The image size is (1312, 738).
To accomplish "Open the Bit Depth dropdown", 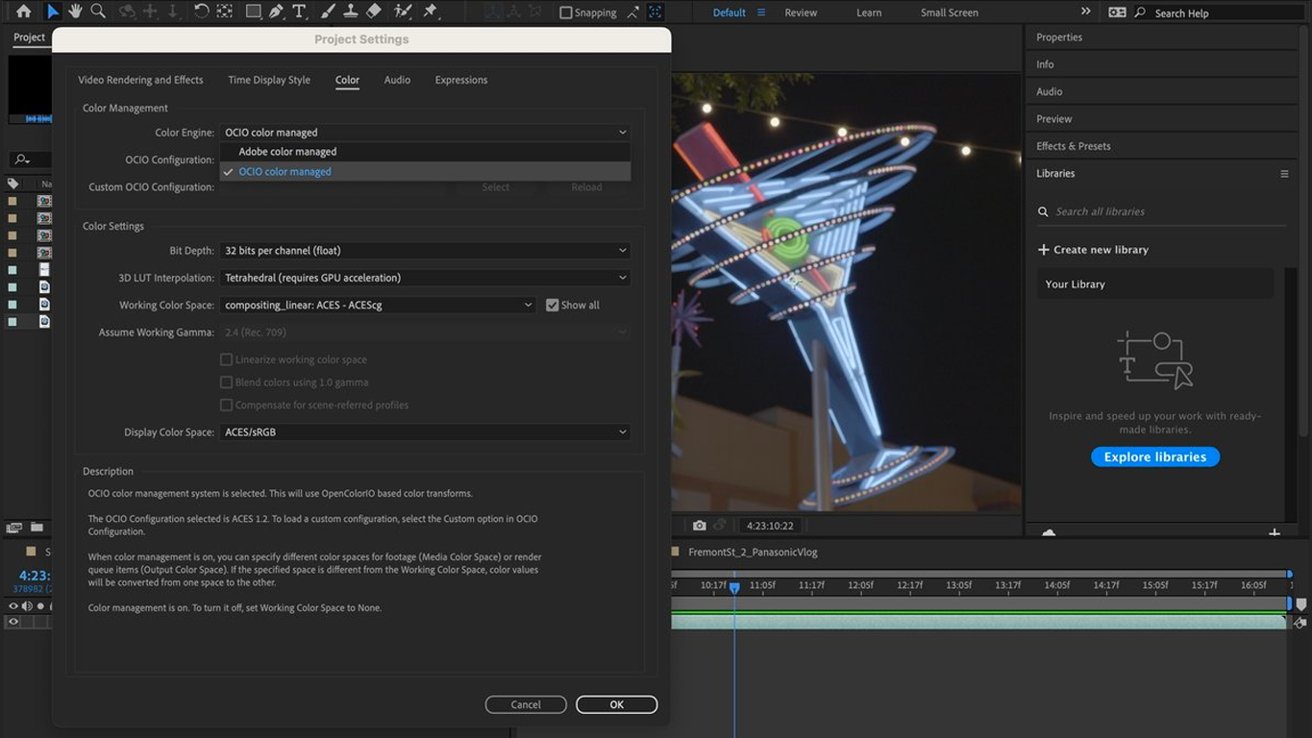I will pos(425,250).
